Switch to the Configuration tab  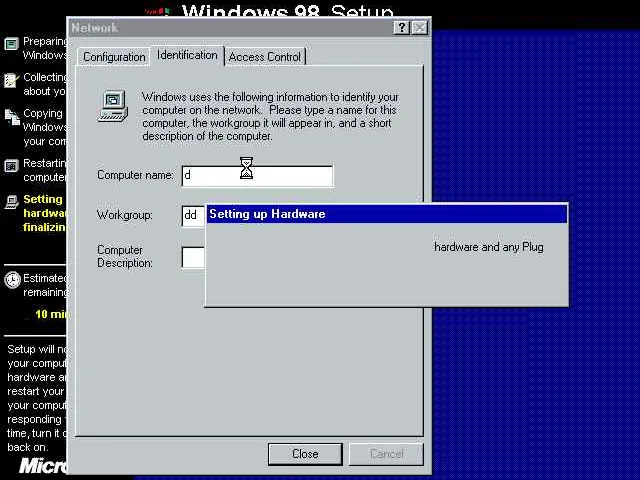click(114, 57)
